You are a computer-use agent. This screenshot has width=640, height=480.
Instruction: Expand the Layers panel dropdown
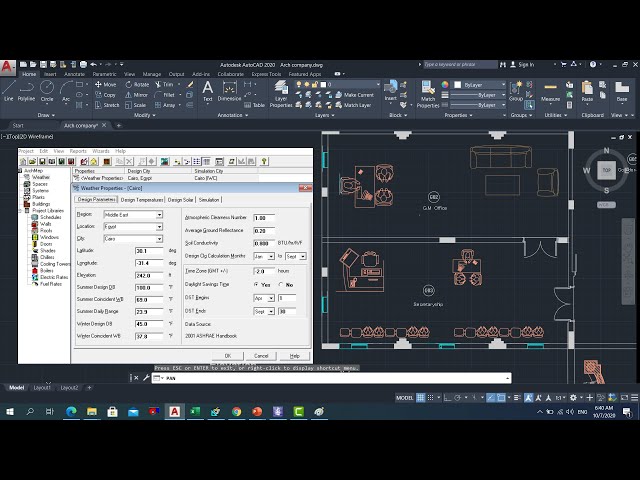click(325, 115)
